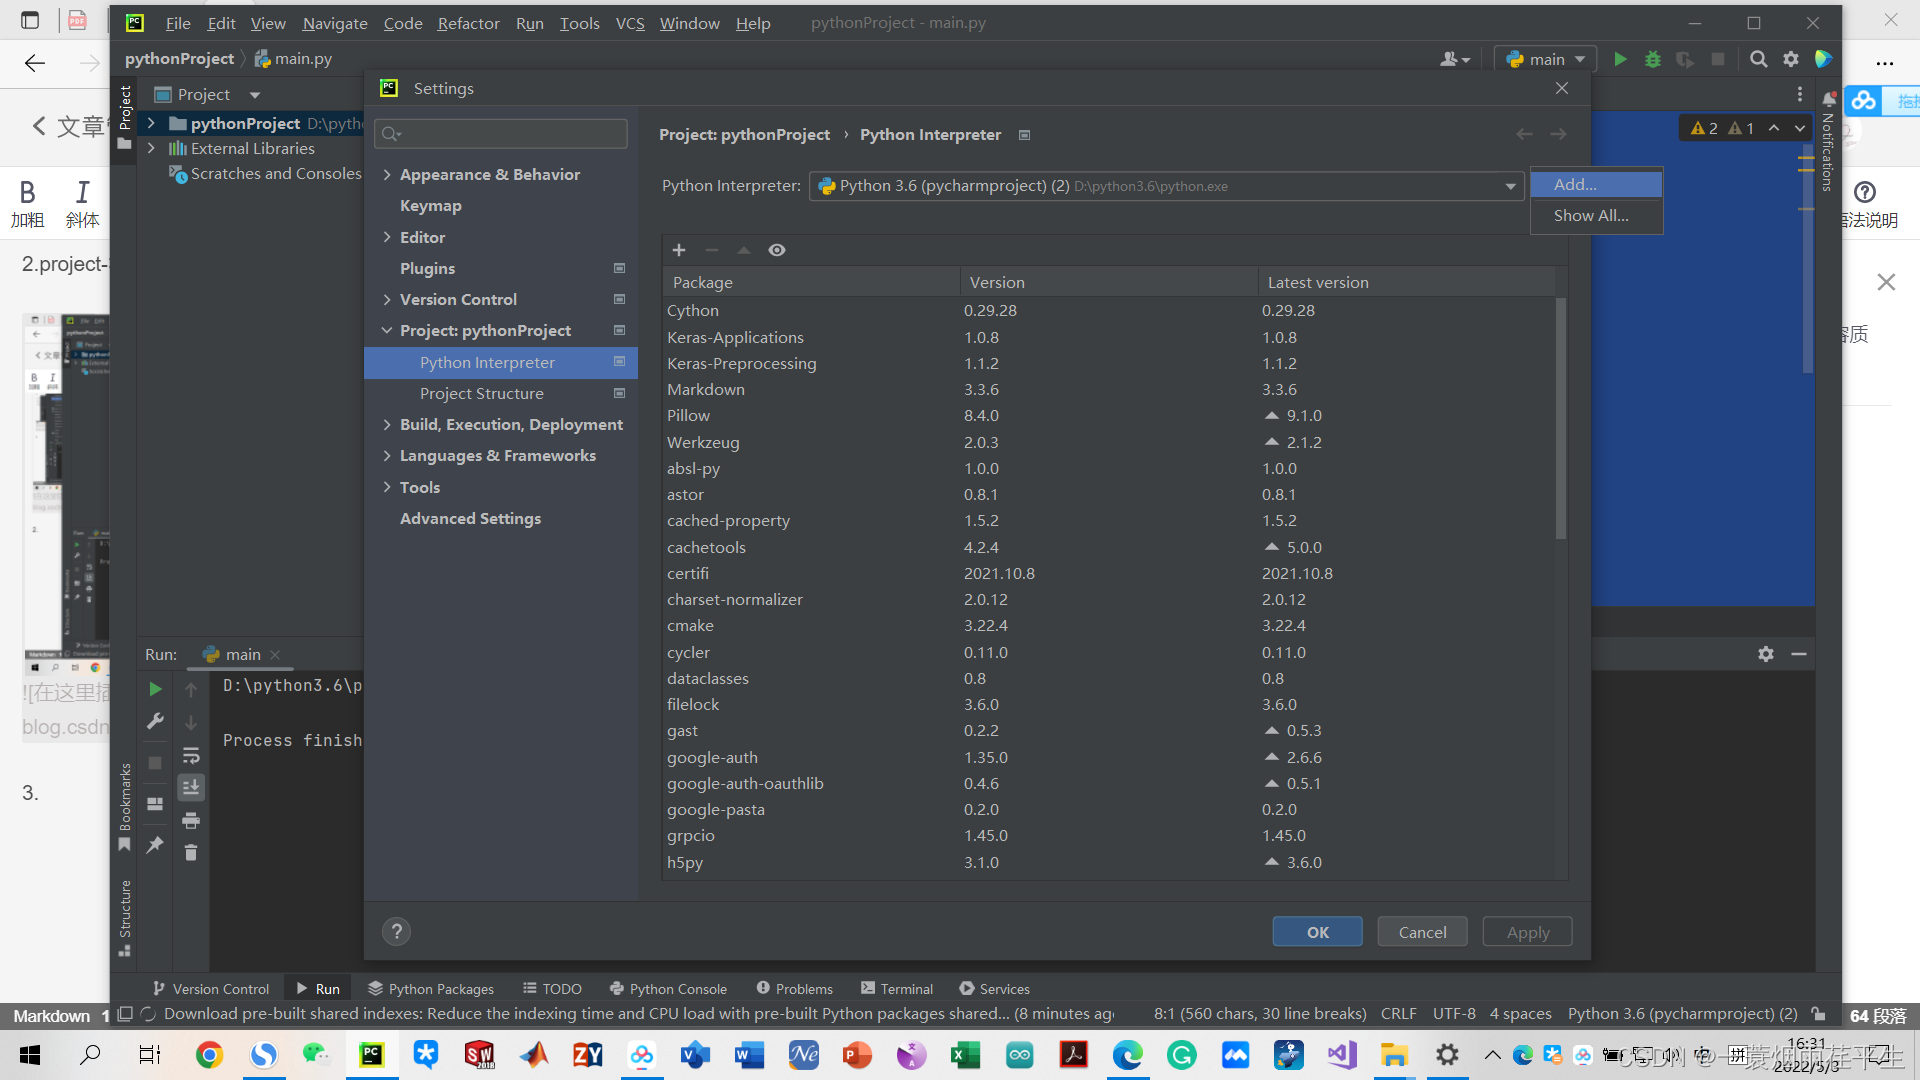Open IDE settings gear in the toolbar
This screenshot has height=1080, width=1920.
pos(1791,59)
